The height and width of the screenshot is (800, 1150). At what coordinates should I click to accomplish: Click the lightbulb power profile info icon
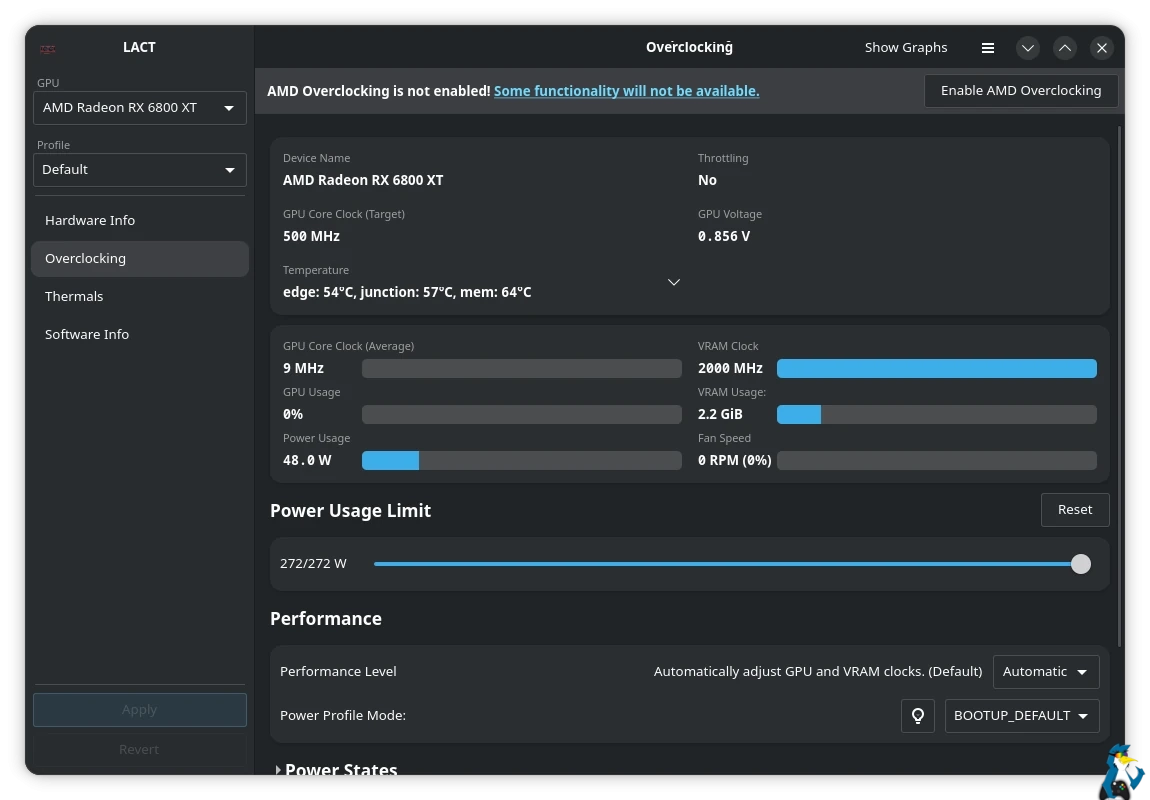(917, 716)
